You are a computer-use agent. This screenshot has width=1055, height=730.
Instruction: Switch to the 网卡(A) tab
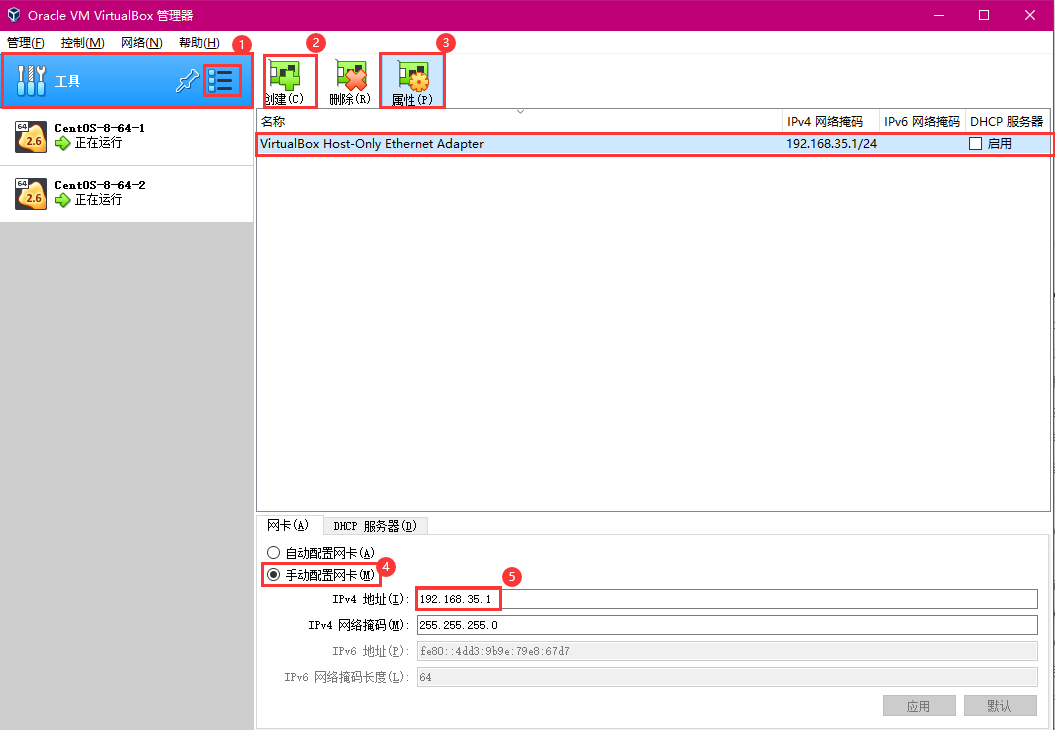tap(289, 525)
